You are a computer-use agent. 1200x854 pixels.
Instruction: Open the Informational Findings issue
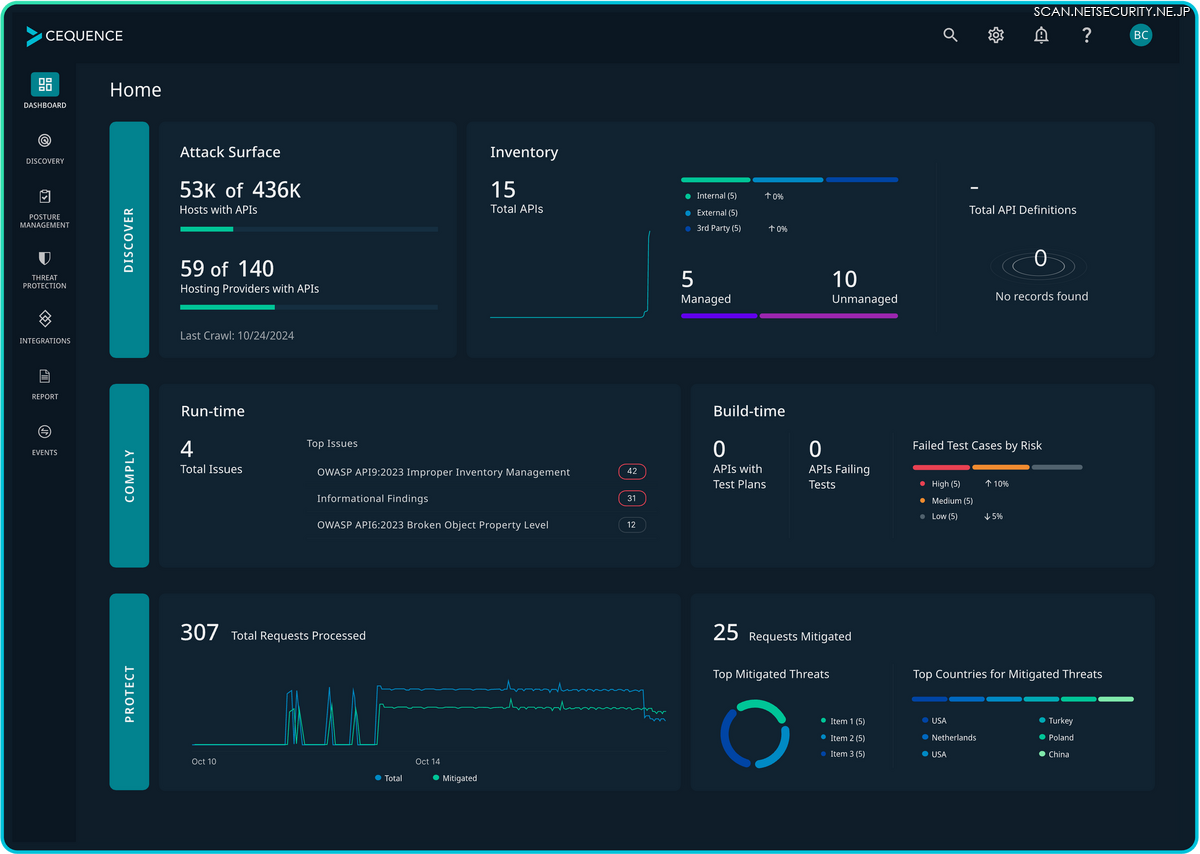point(372,498)
